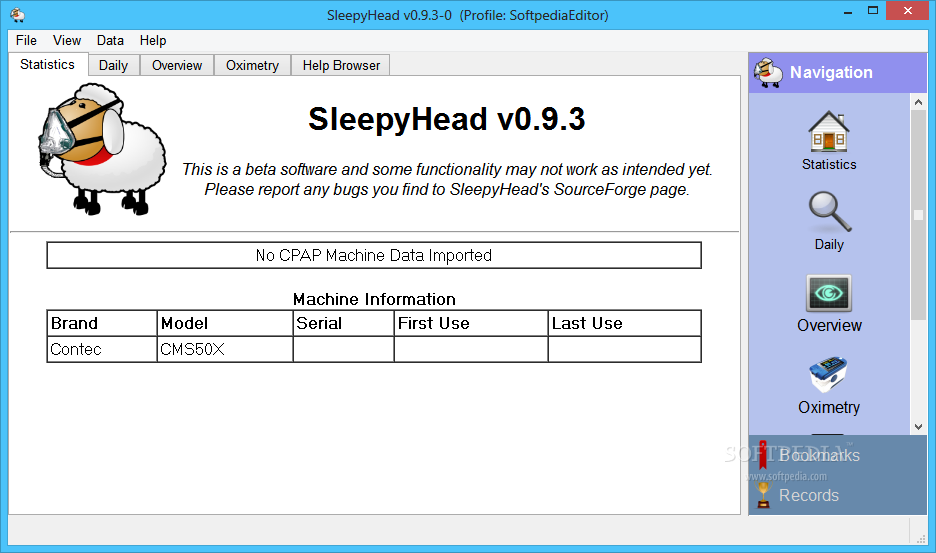The image size is (936, 553).
Task: Click the sheep icon in Navigation header
Action: click(768, 72)
